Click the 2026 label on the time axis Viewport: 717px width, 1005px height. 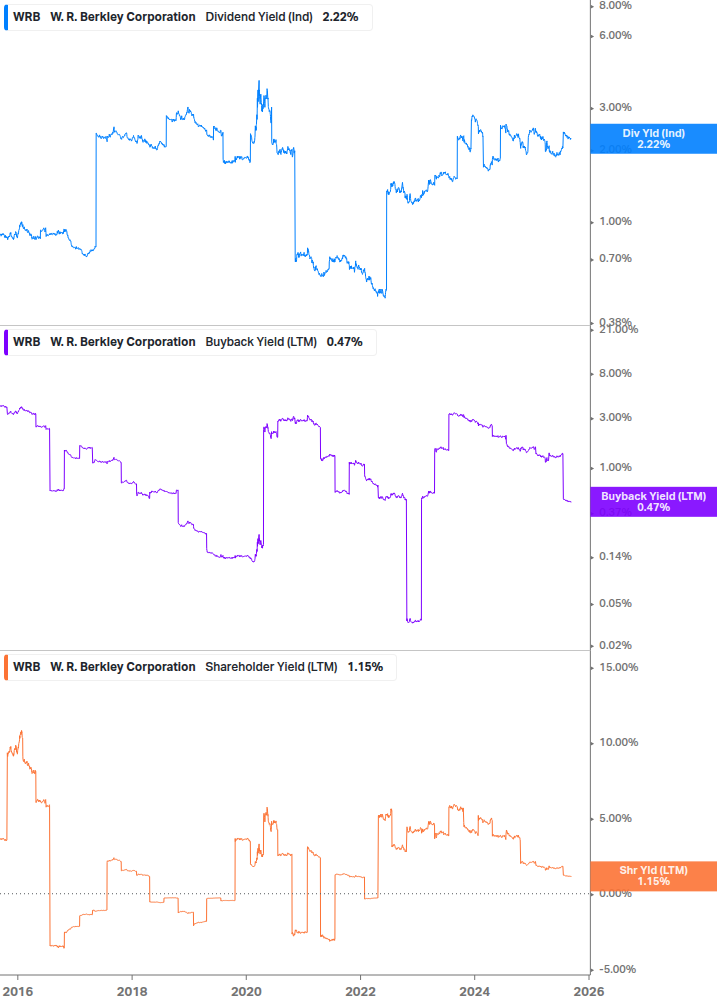(x=588, y=992)
